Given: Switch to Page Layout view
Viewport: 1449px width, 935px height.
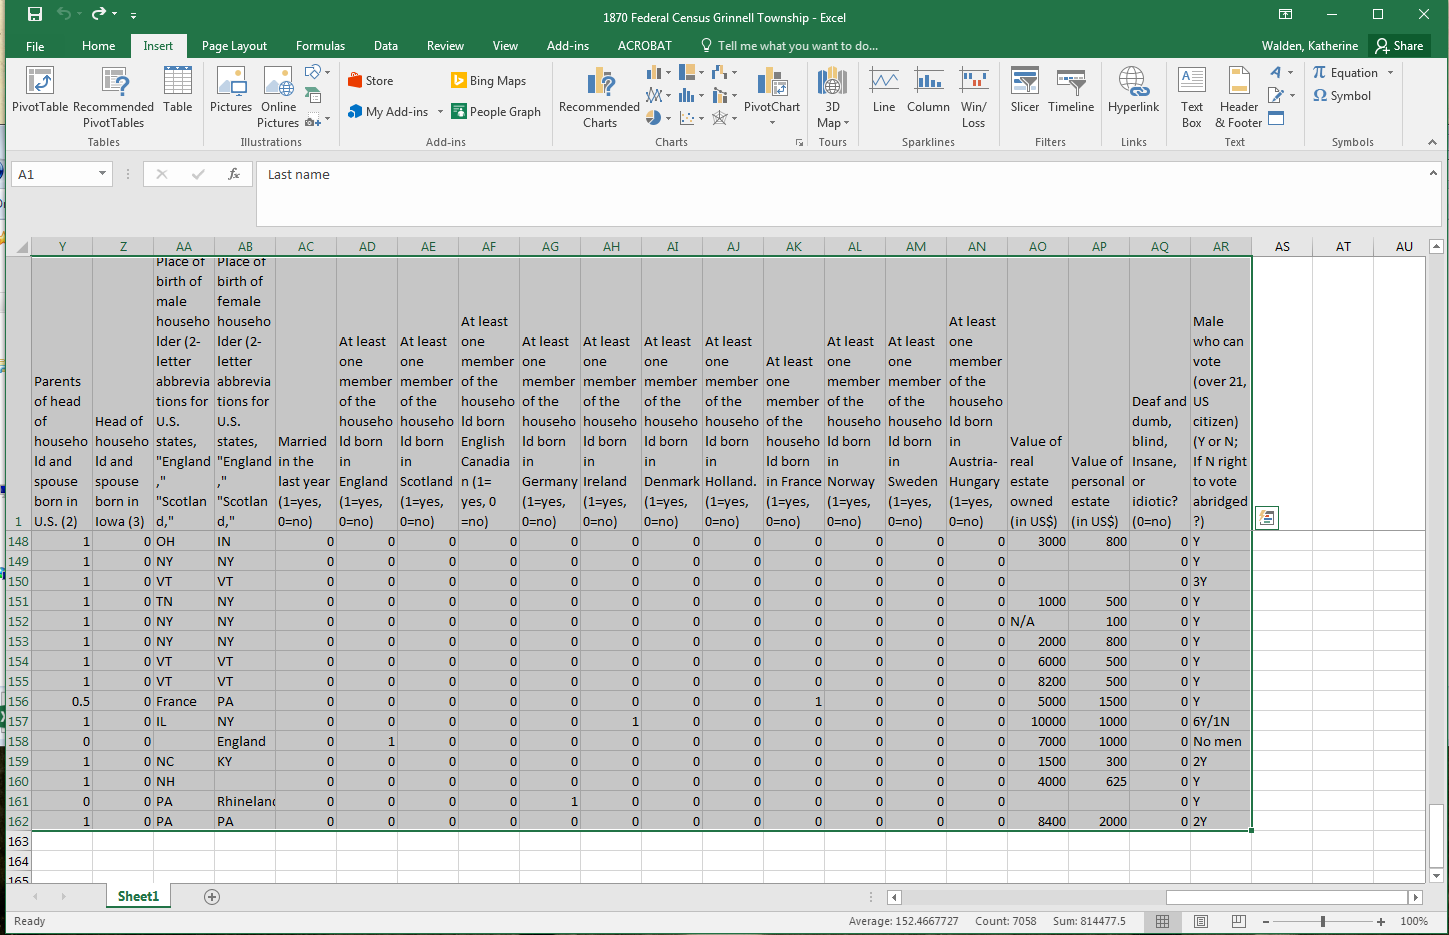Looking at the screenshot, I should 1201,921.
